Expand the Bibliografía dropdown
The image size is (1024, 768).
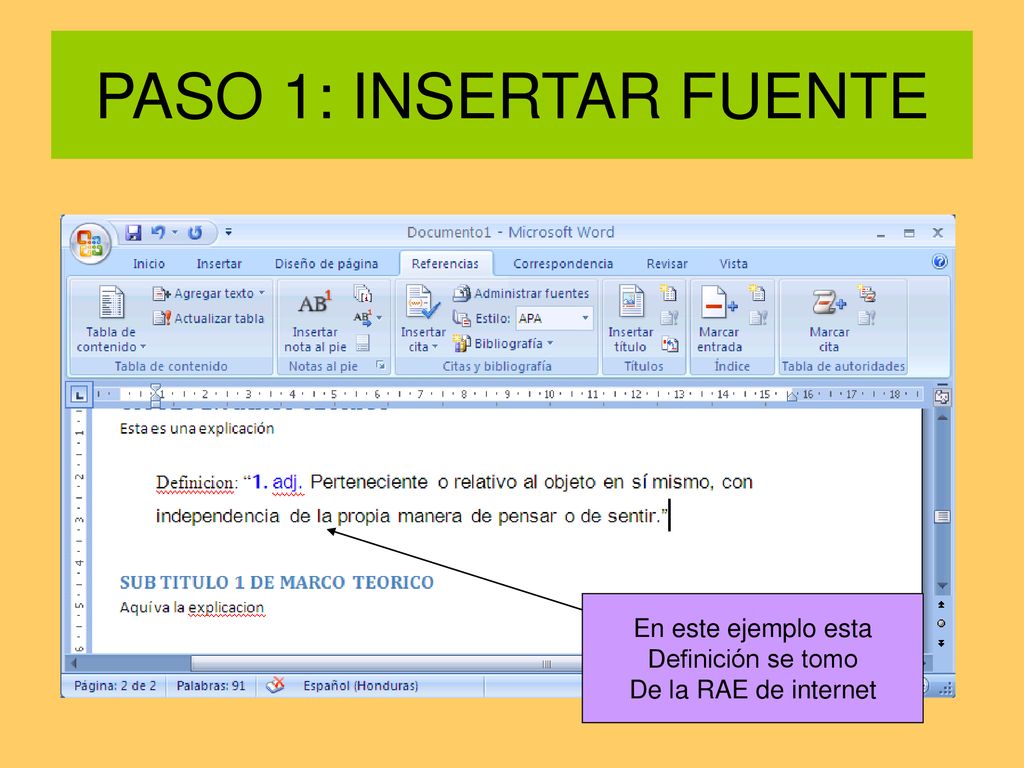503,344
